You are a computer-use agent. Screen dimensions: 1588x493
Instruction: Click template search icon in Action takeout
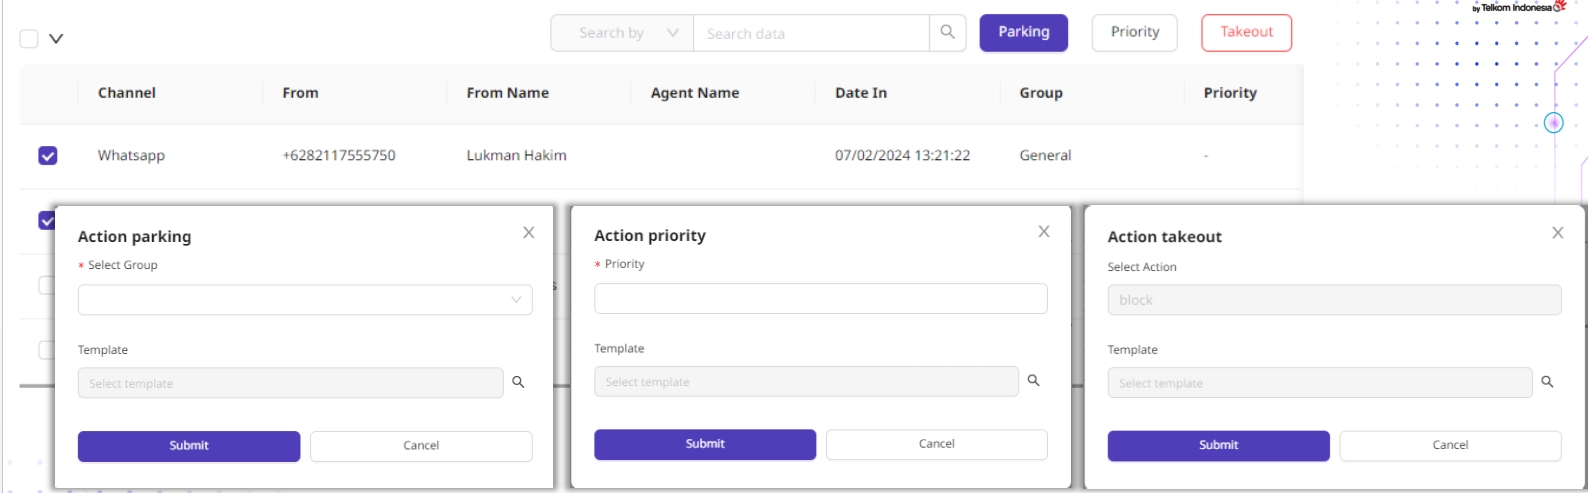click(x=1547, y=382)
